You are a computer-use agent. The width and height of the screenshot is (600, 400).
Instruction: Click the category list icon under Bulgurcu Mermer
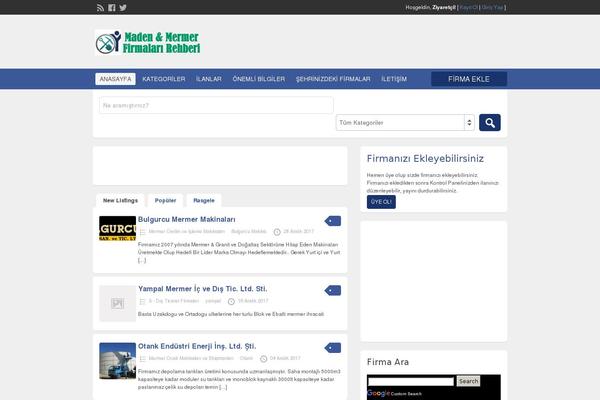(142, 232)
